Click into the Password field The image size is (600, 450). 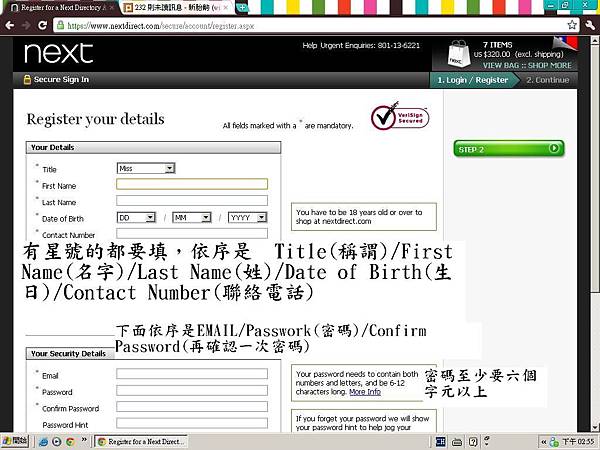(192, 390)
